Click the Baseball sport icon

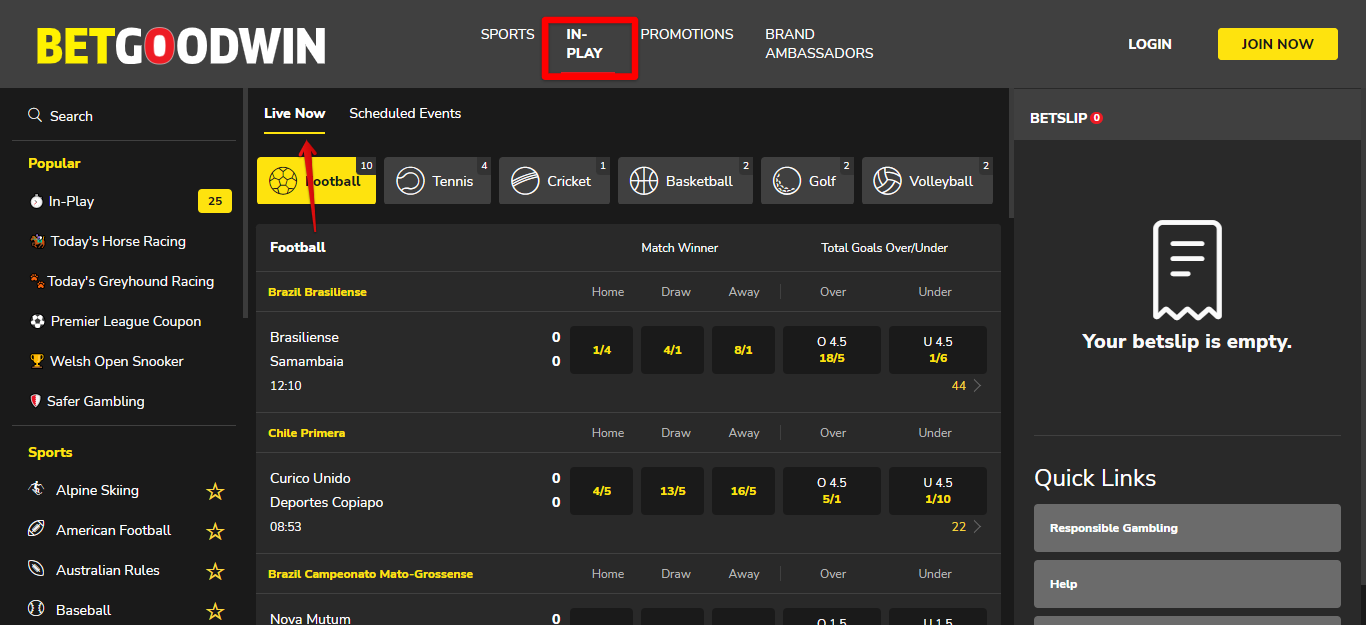(37, 609)
